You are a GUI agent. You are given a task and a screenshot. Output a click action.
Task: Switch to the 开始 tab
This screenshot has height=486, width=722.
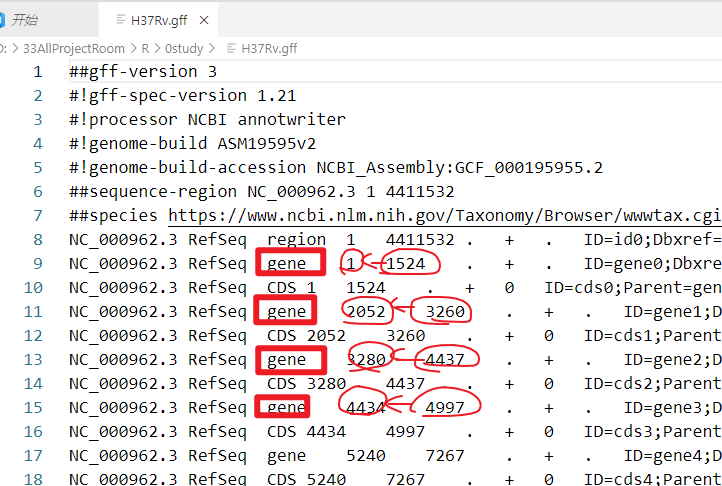click(23, 20)
